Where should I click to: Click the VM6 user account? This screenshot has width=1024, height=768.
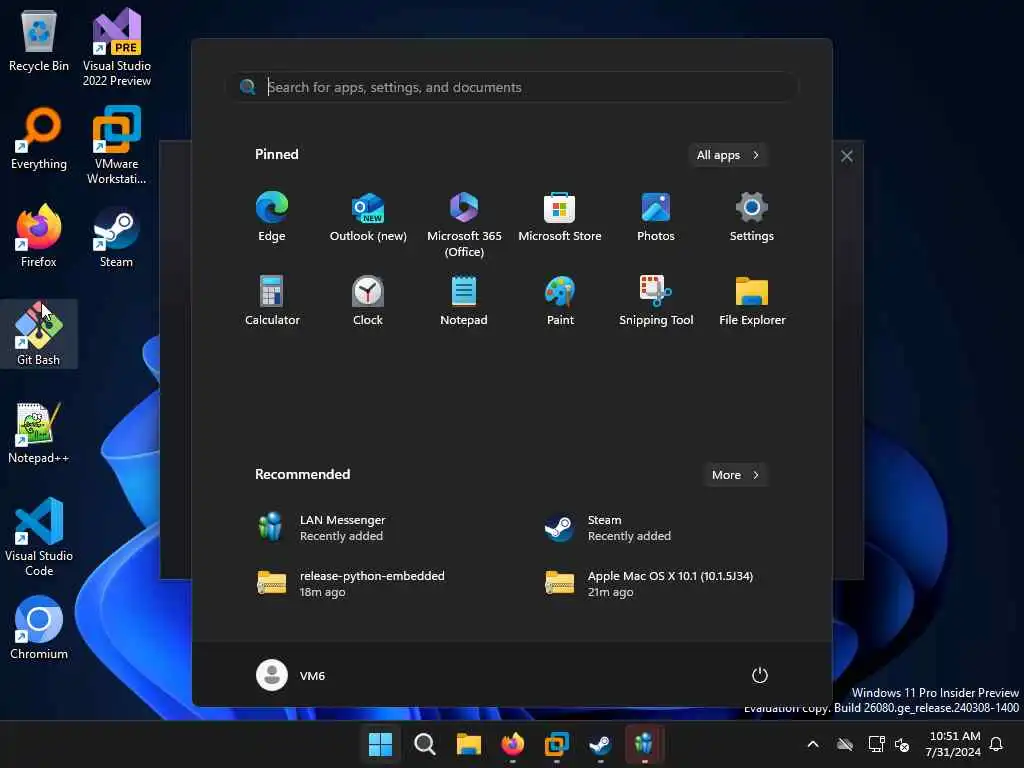tap(291, 675)
